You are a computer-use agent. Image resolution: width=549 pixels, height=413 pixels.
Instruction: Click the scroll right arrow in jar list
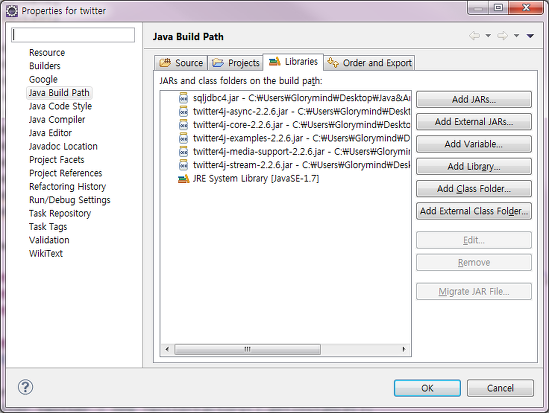(404, 349)
